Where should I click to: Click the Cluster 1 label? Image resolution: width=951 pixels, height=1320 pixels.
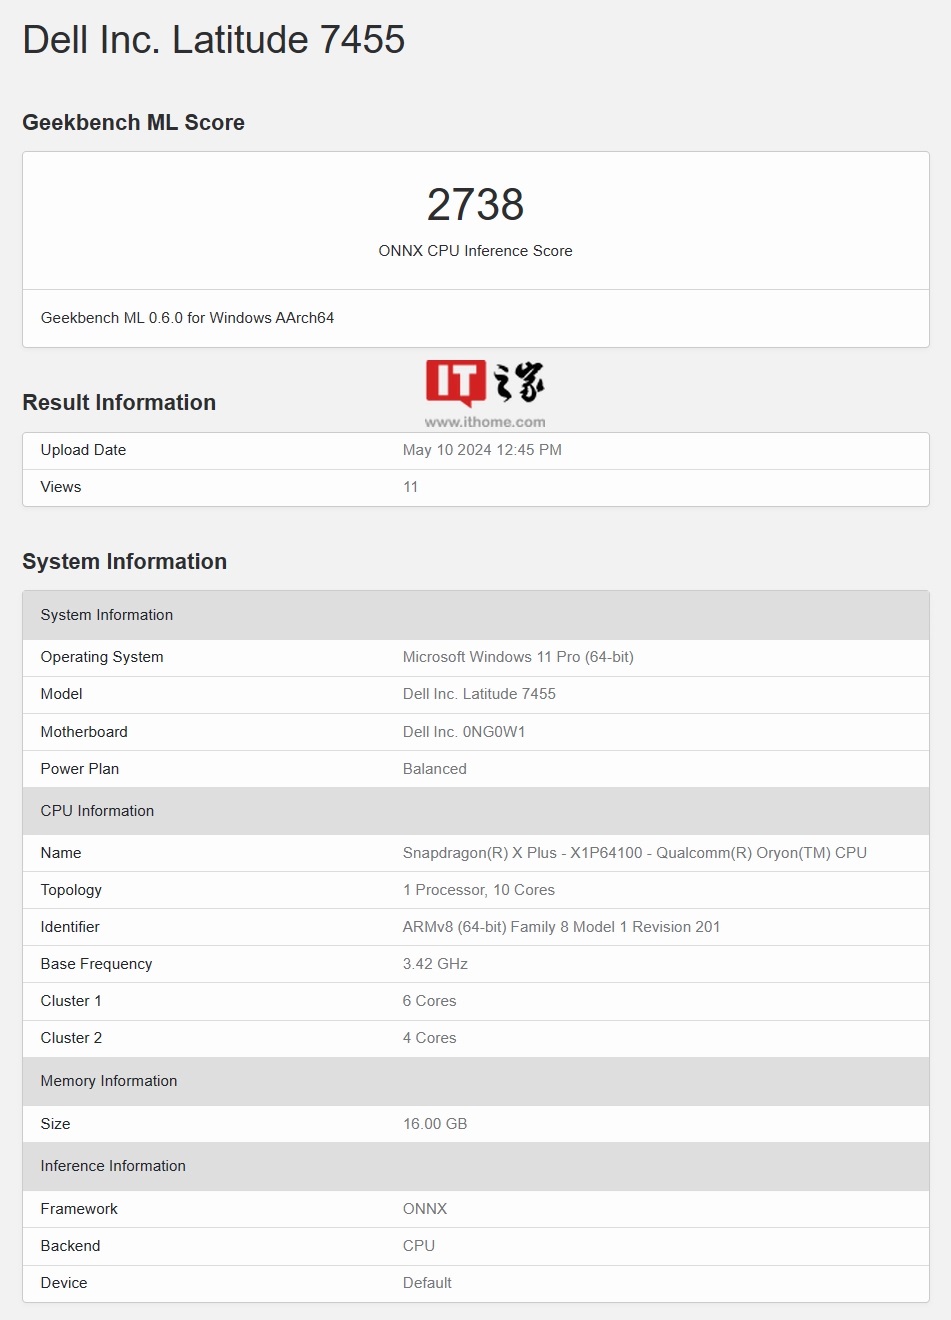coord(71,1001)
